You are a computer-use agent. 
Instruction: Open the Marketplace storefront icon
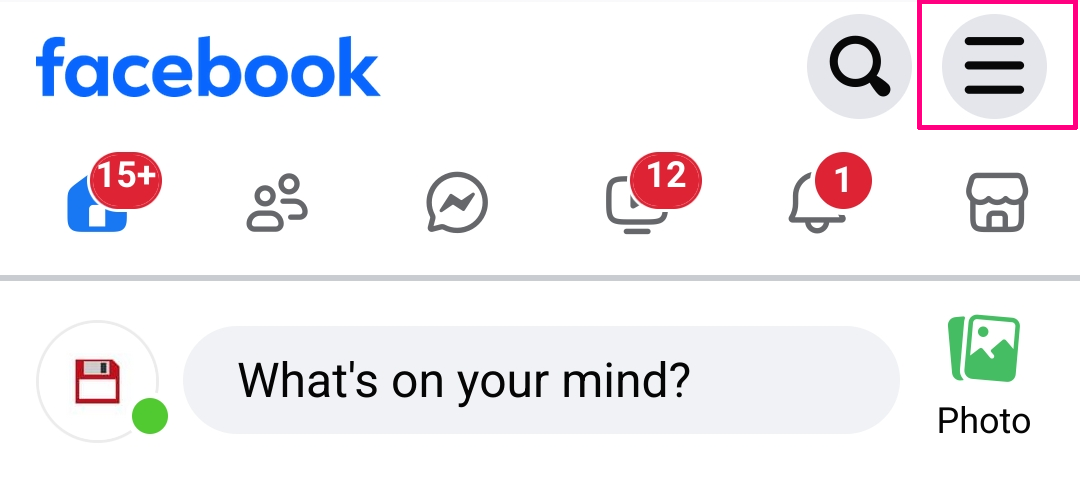pyautogui.click(x=997, y=203)
